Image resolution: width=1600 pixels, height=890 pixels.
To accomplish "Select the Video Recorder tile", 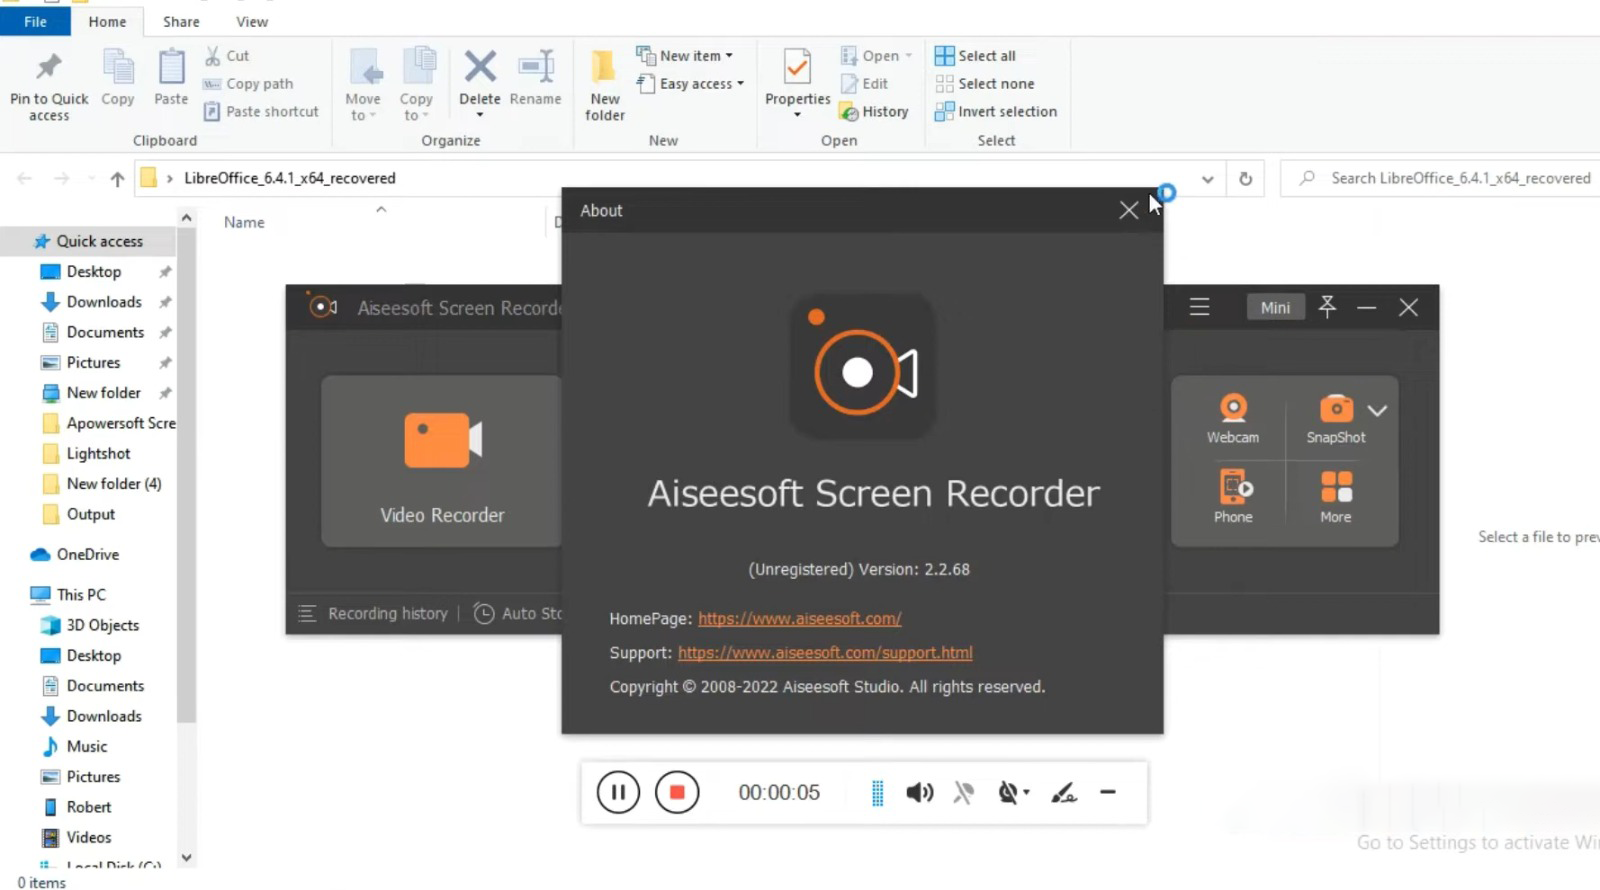I will [441, 461].
